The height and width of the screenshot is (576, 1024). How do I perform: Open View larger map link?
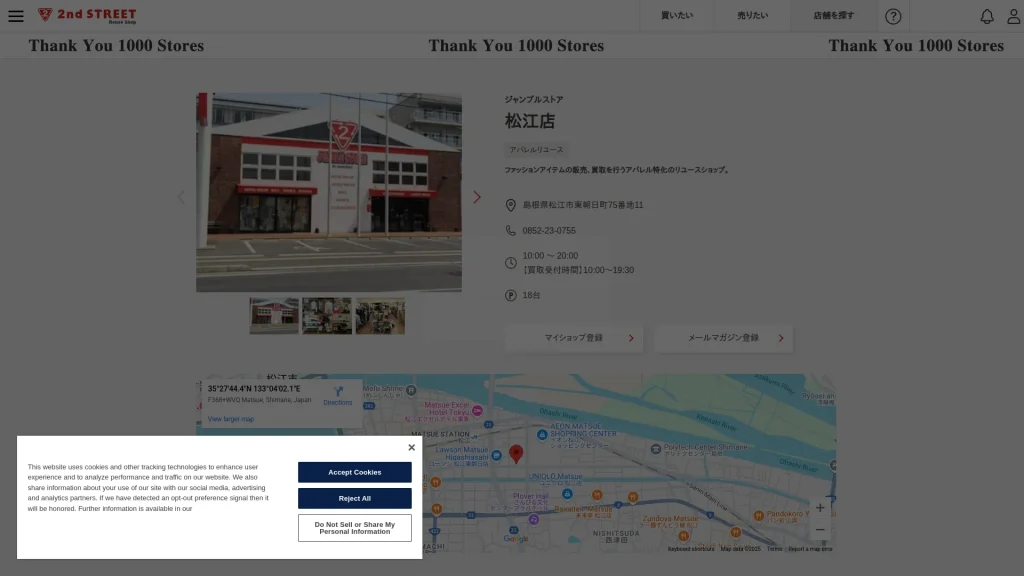(231, 419)
